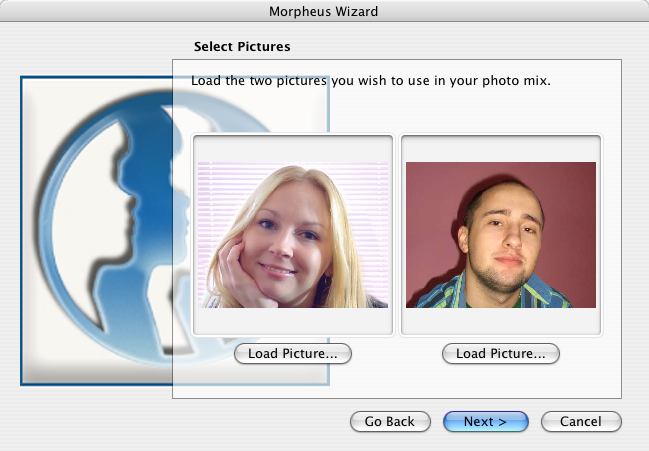The width and height of the screenshot is (649, 451).
Task: Click the blank strip below the right photo
Action: click(x=500, y=320)
